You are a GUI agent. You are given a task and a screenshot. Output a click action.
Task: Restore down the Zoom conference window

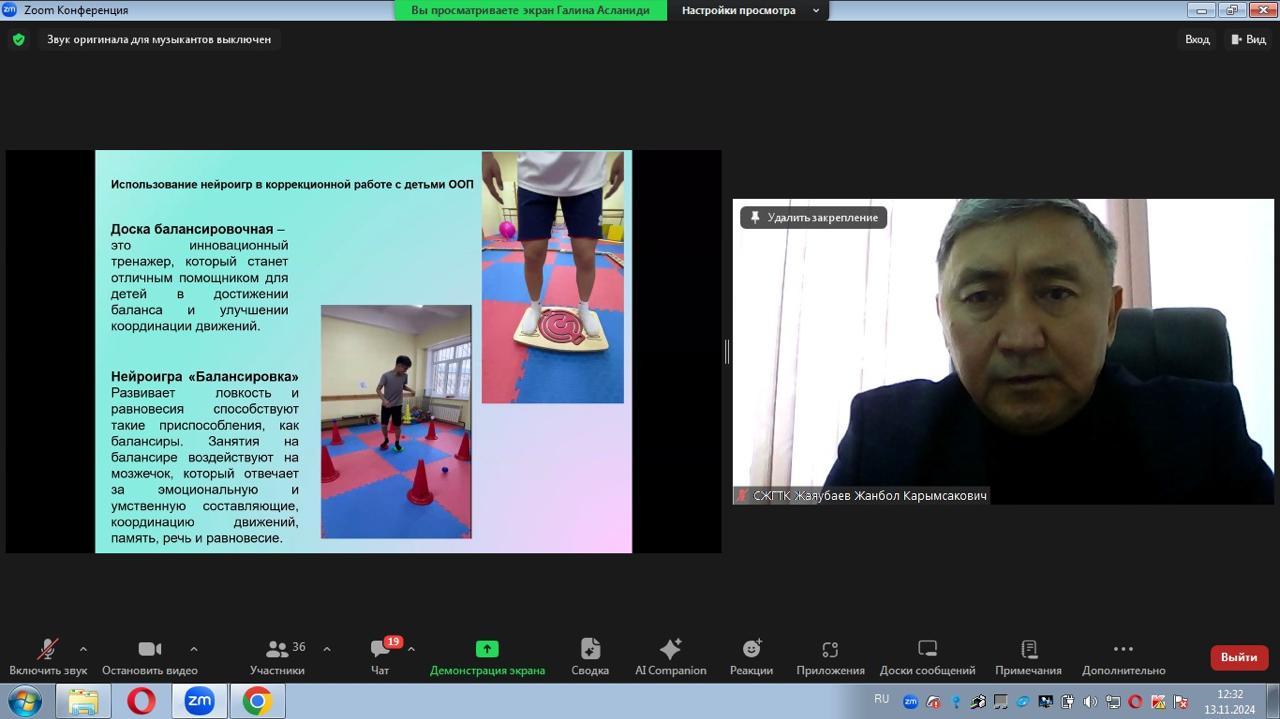point(1231,10)
